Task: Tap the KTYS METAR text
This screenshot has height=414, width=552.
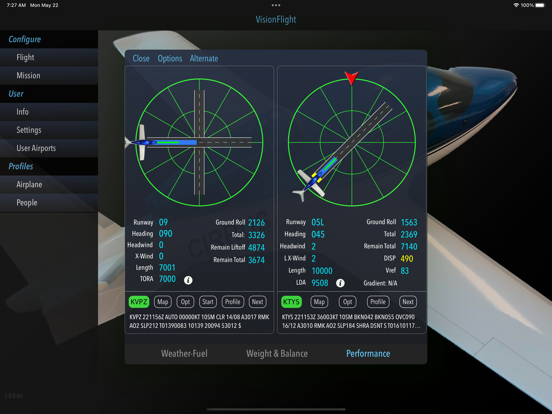Action: tap(351, 321)
